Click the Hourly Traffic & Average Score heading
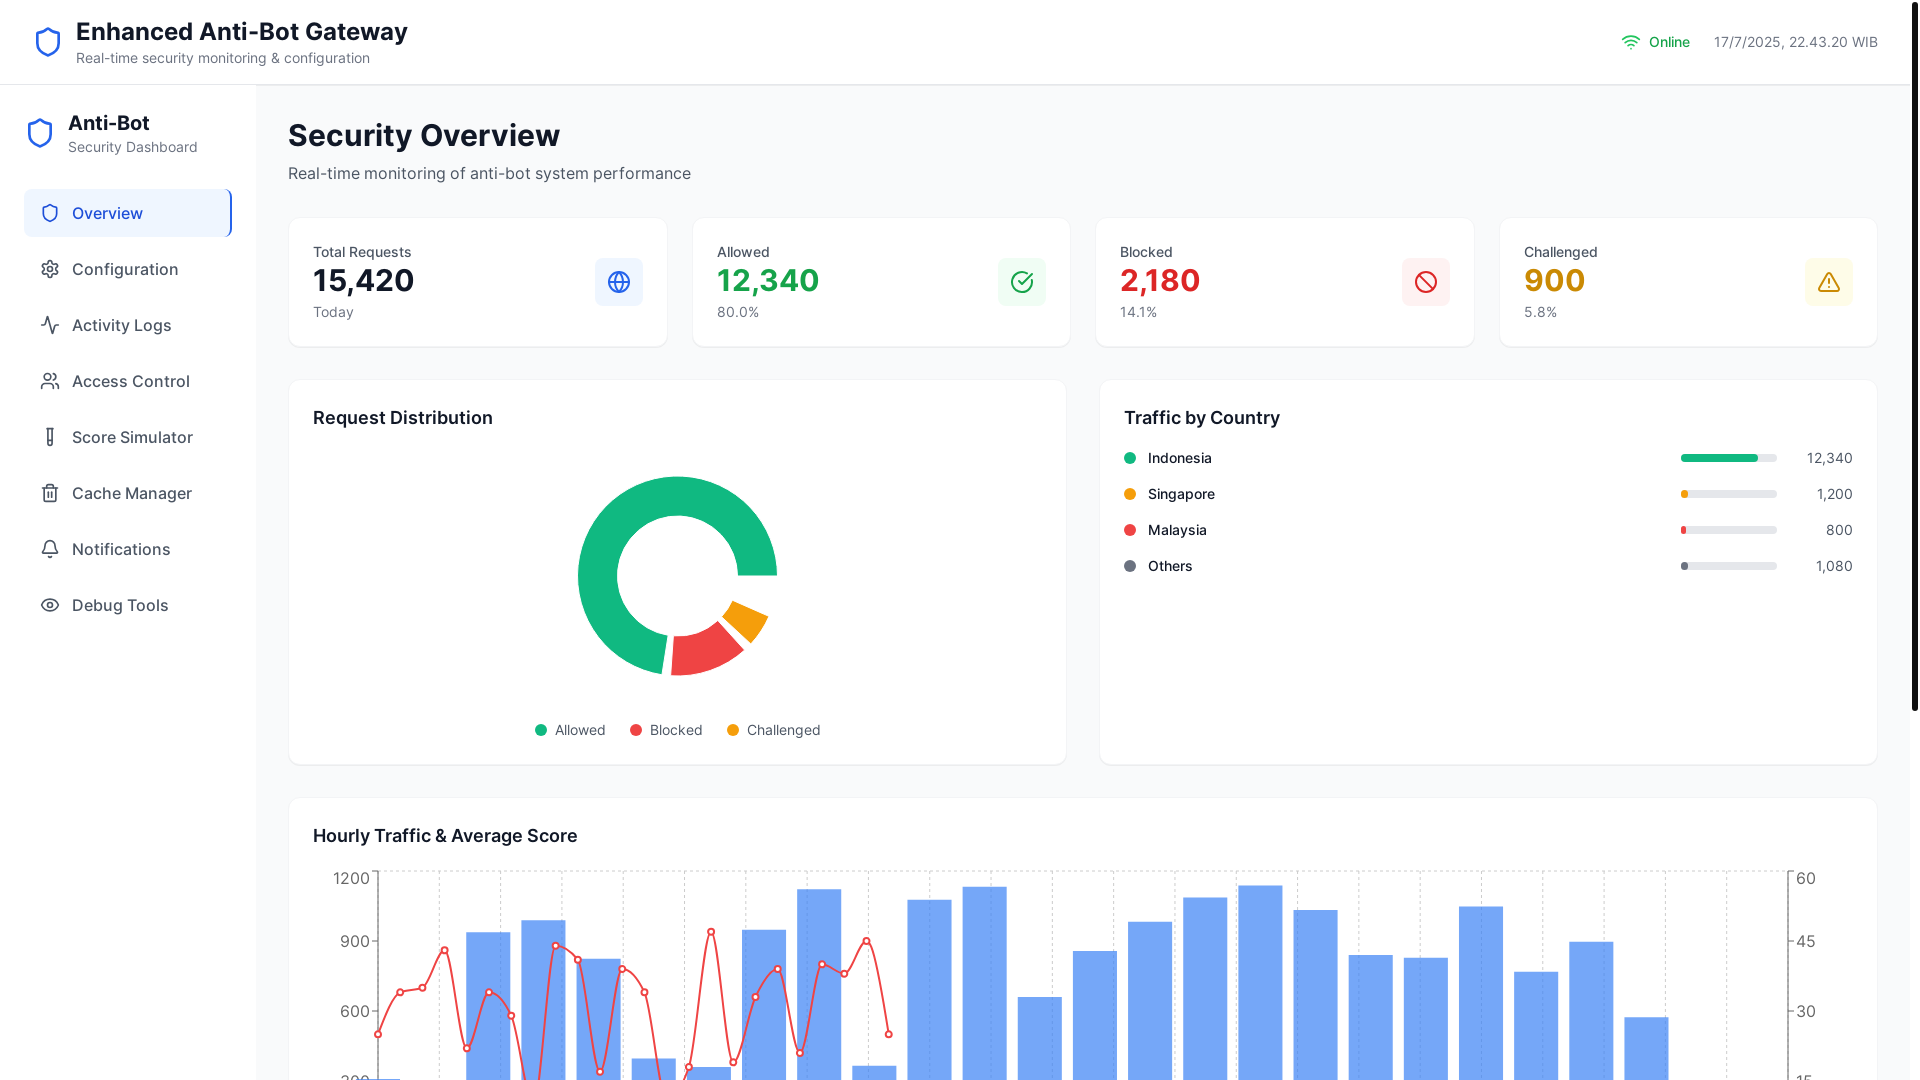Screen dimensions: 1920x1080 click(x=445, y=836)
